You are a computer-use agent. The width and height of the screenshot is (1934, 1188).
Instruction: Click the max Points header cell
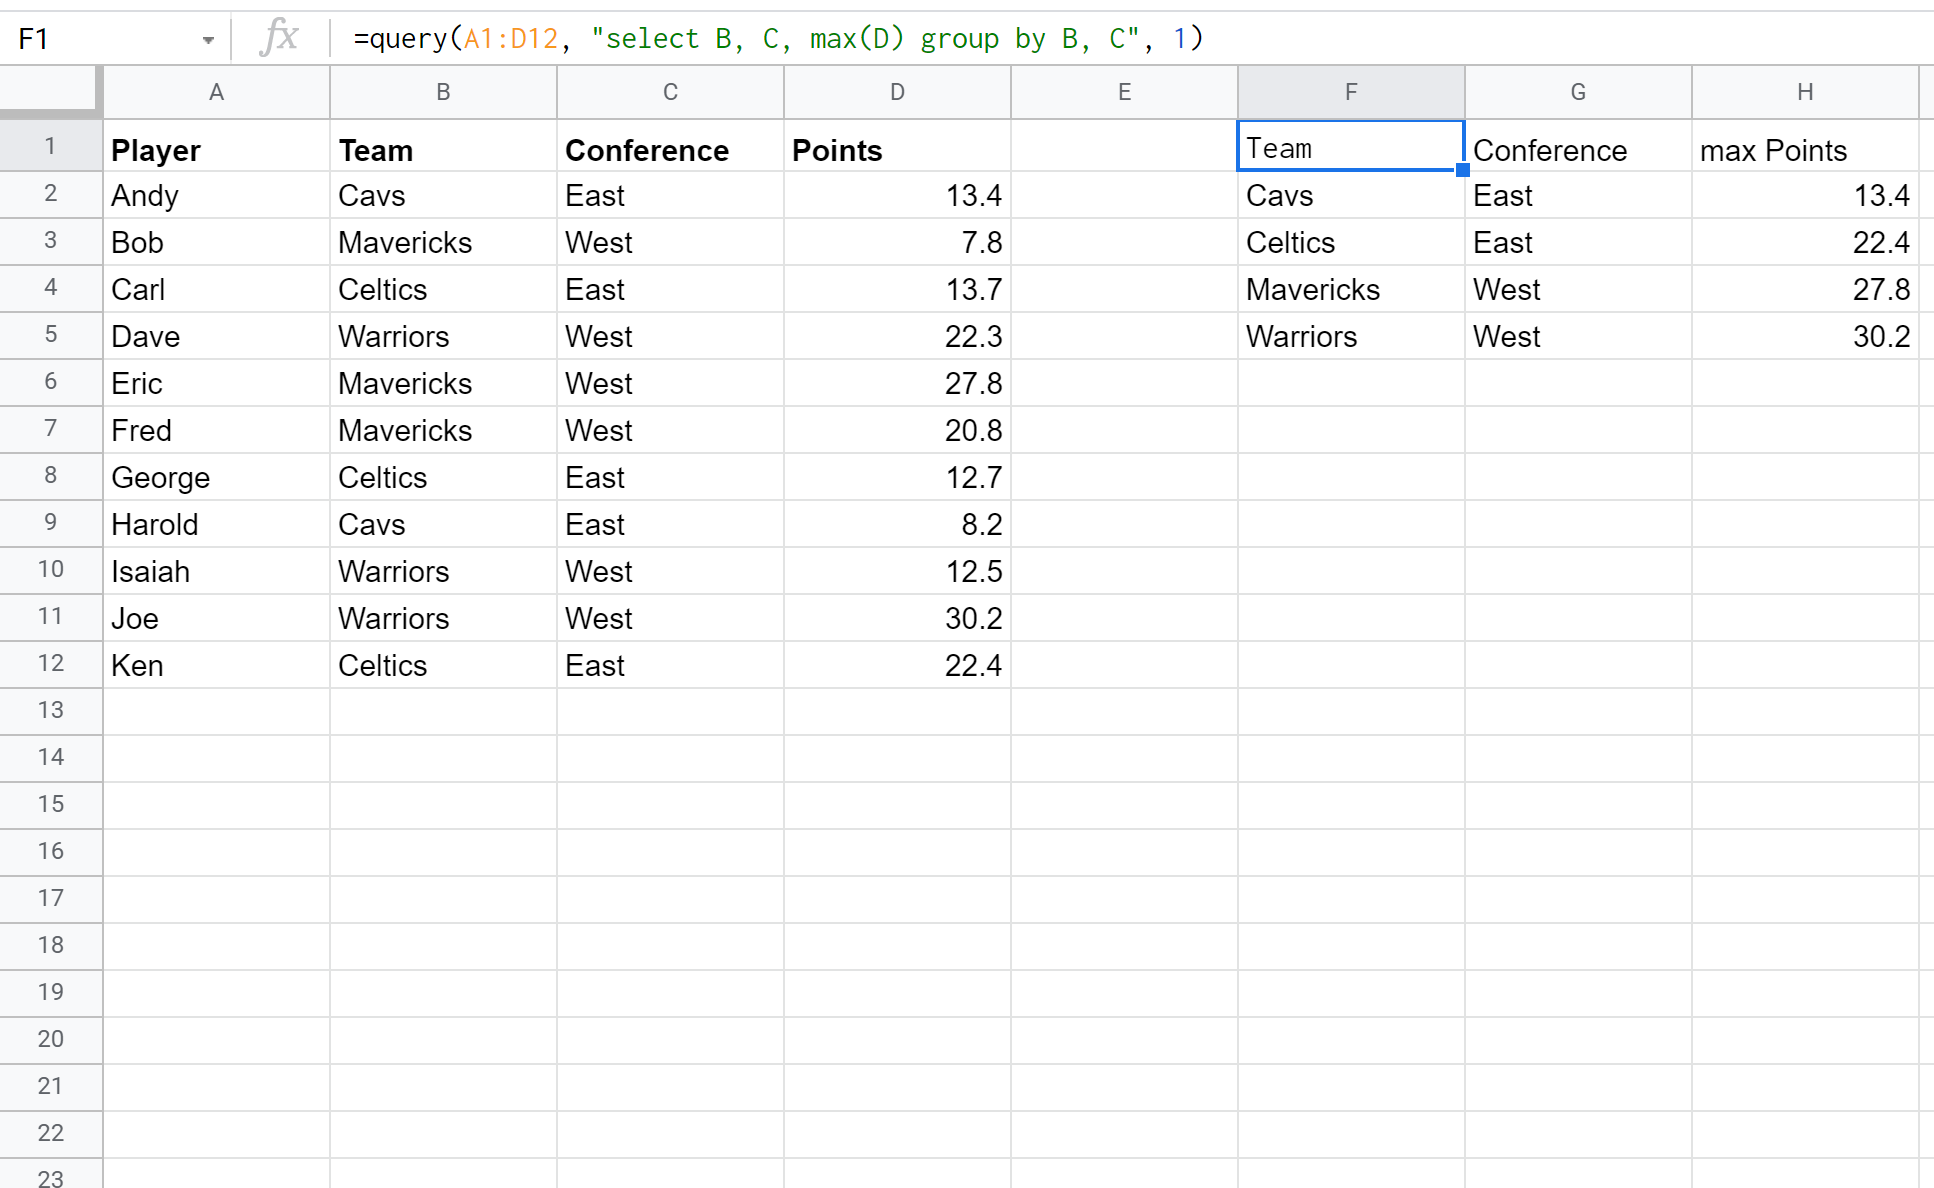[1805, 150]
